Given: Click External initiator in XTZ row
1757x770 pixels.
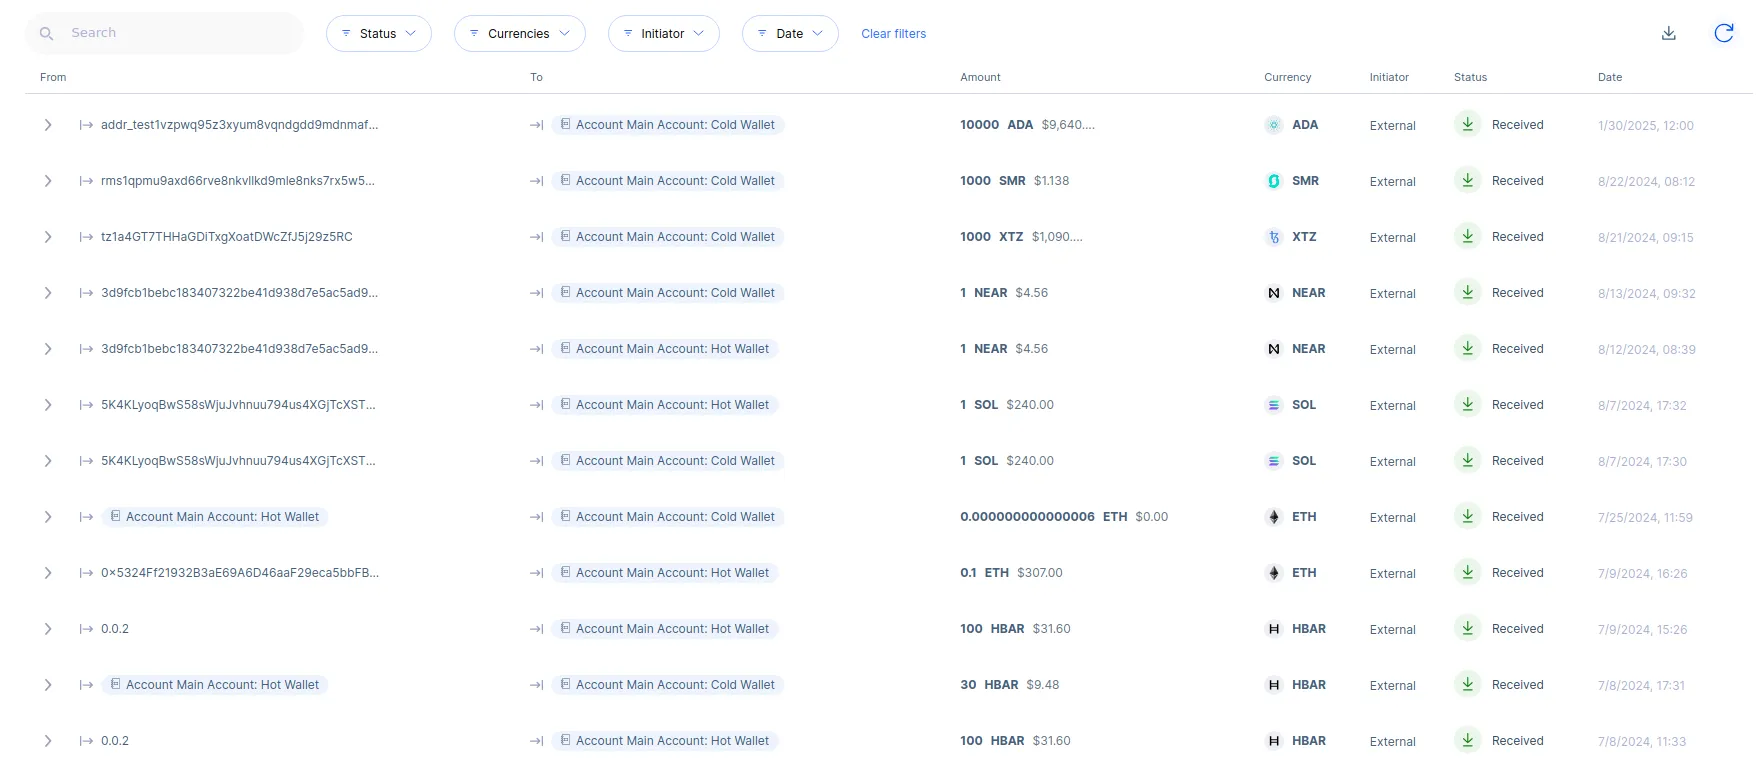Looking at the screenshot, I should (1393, 238).
